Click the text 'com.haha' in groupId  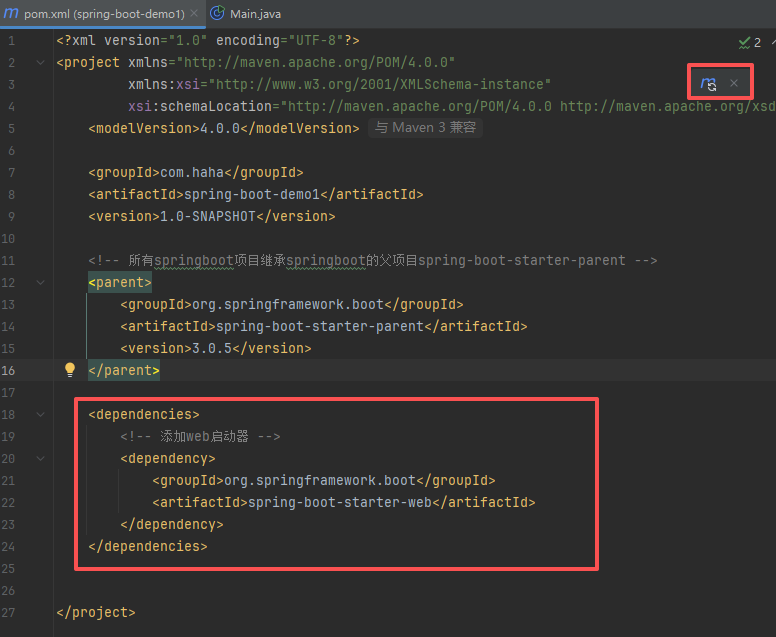[192, 172]
